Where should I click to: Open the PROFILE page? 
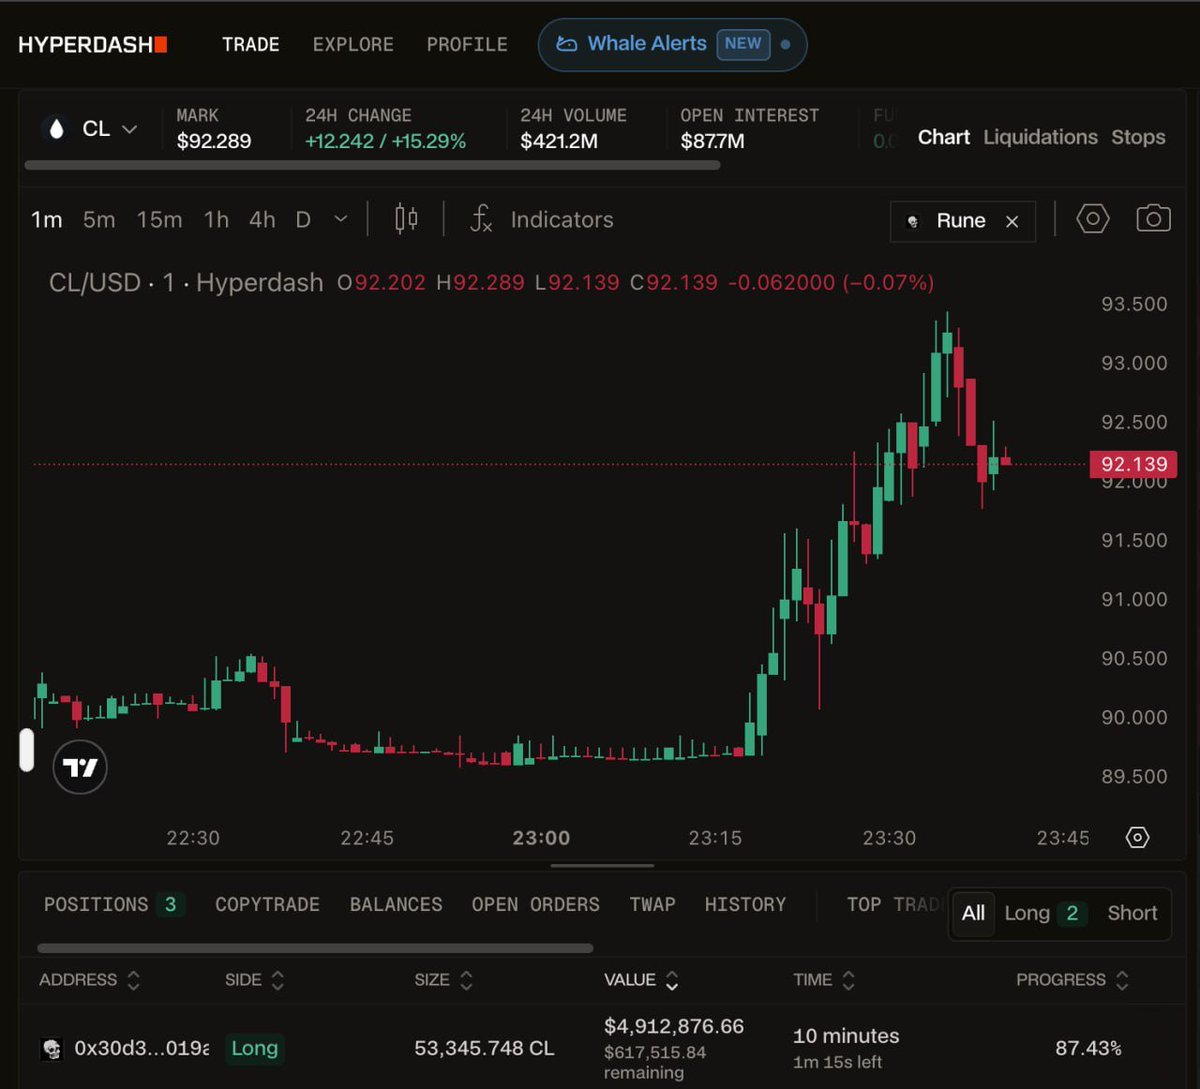pos(467,45)
